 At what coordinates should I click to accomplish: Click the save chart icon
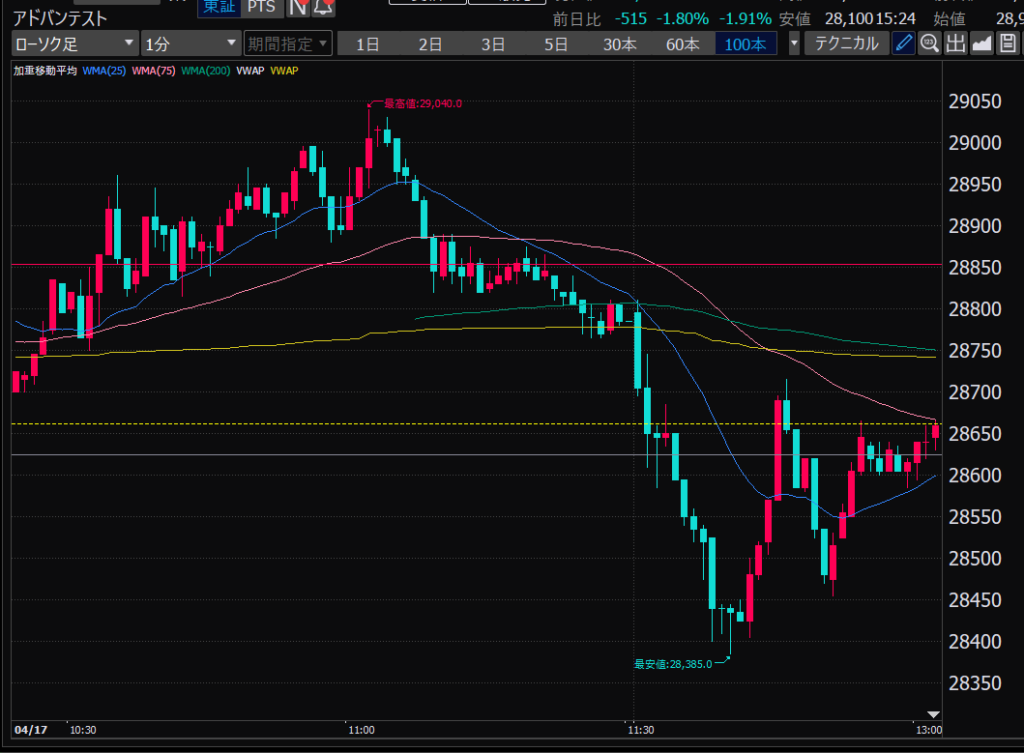[x=1007, y=43]
